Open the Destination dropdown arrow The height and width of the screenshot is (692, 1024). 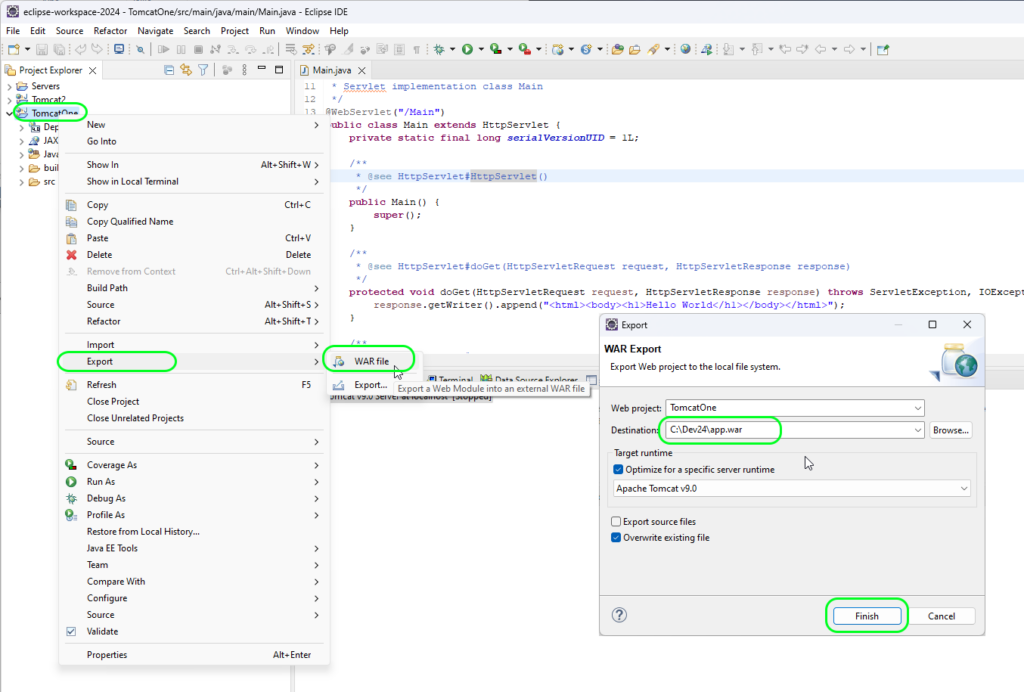tap(918, 430)
